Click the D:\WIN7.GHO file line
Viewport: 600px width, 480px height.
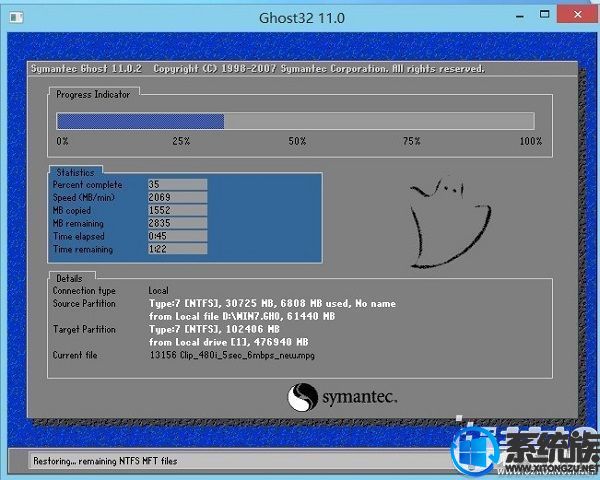242,316
